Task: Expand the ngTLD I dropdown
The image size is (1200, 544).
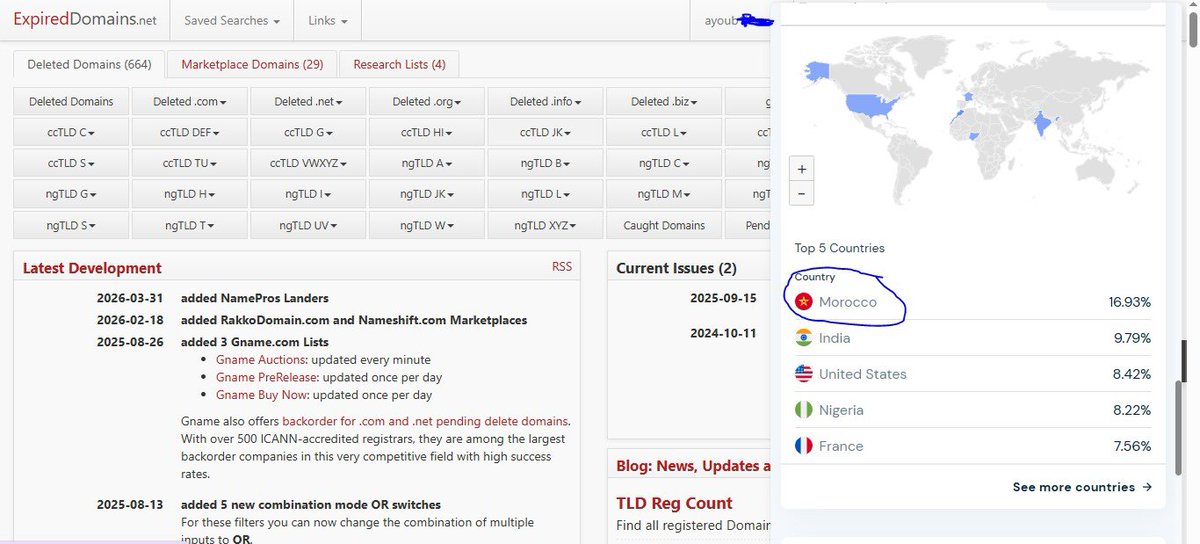Action: click(308, 194)
